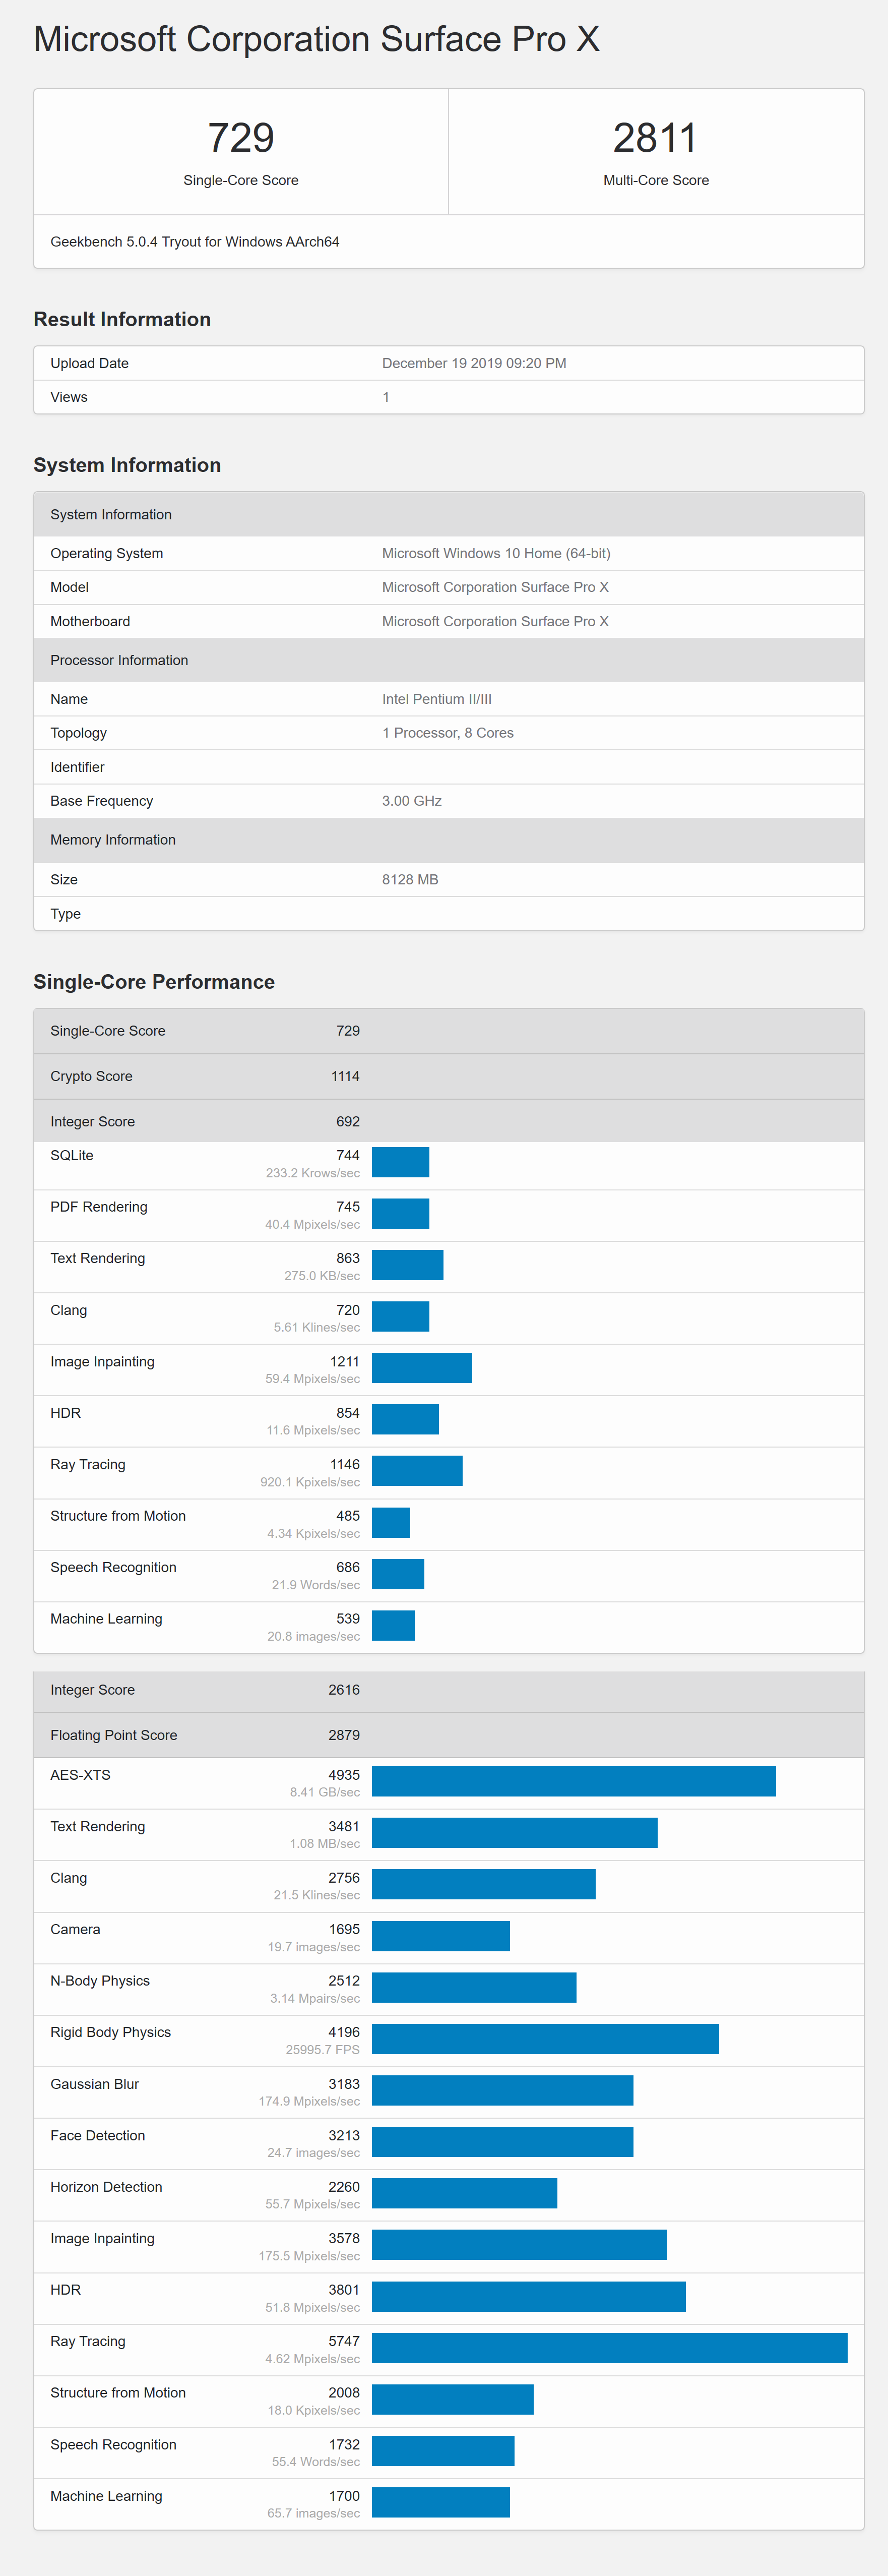Click the Base Frequency value 3.00 GHz
The width and height of the screenshot is (888, 2576).
coord(412,801)
